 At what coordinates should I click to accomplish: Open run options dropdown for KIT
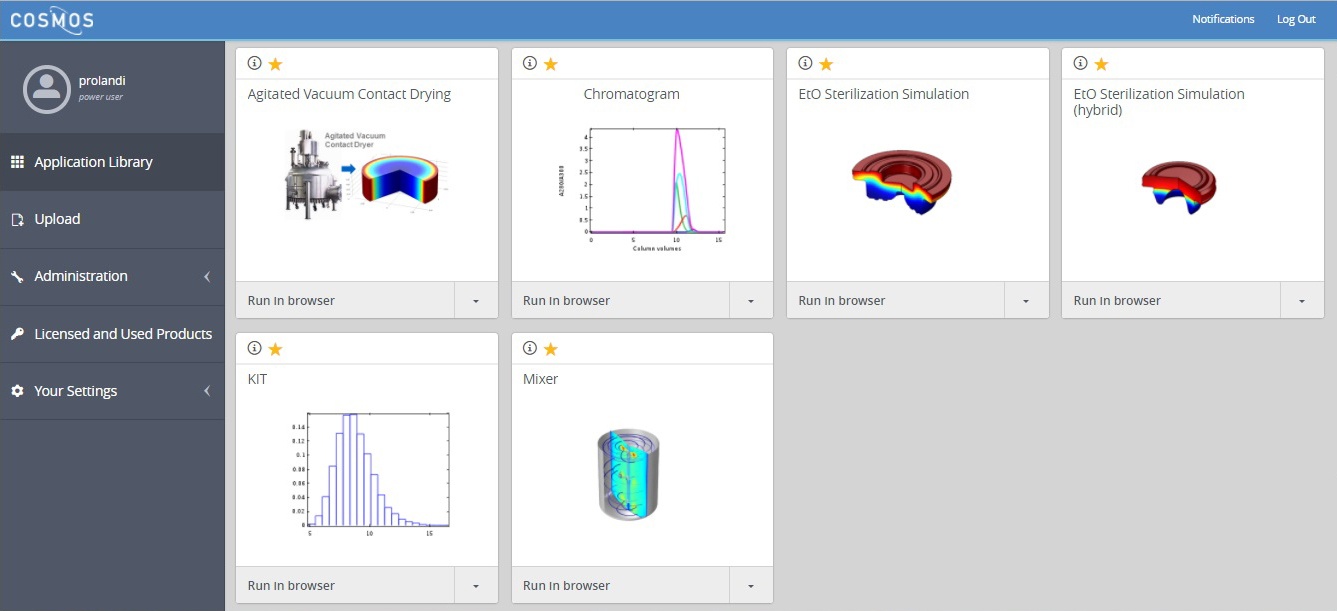click(476, 585)
